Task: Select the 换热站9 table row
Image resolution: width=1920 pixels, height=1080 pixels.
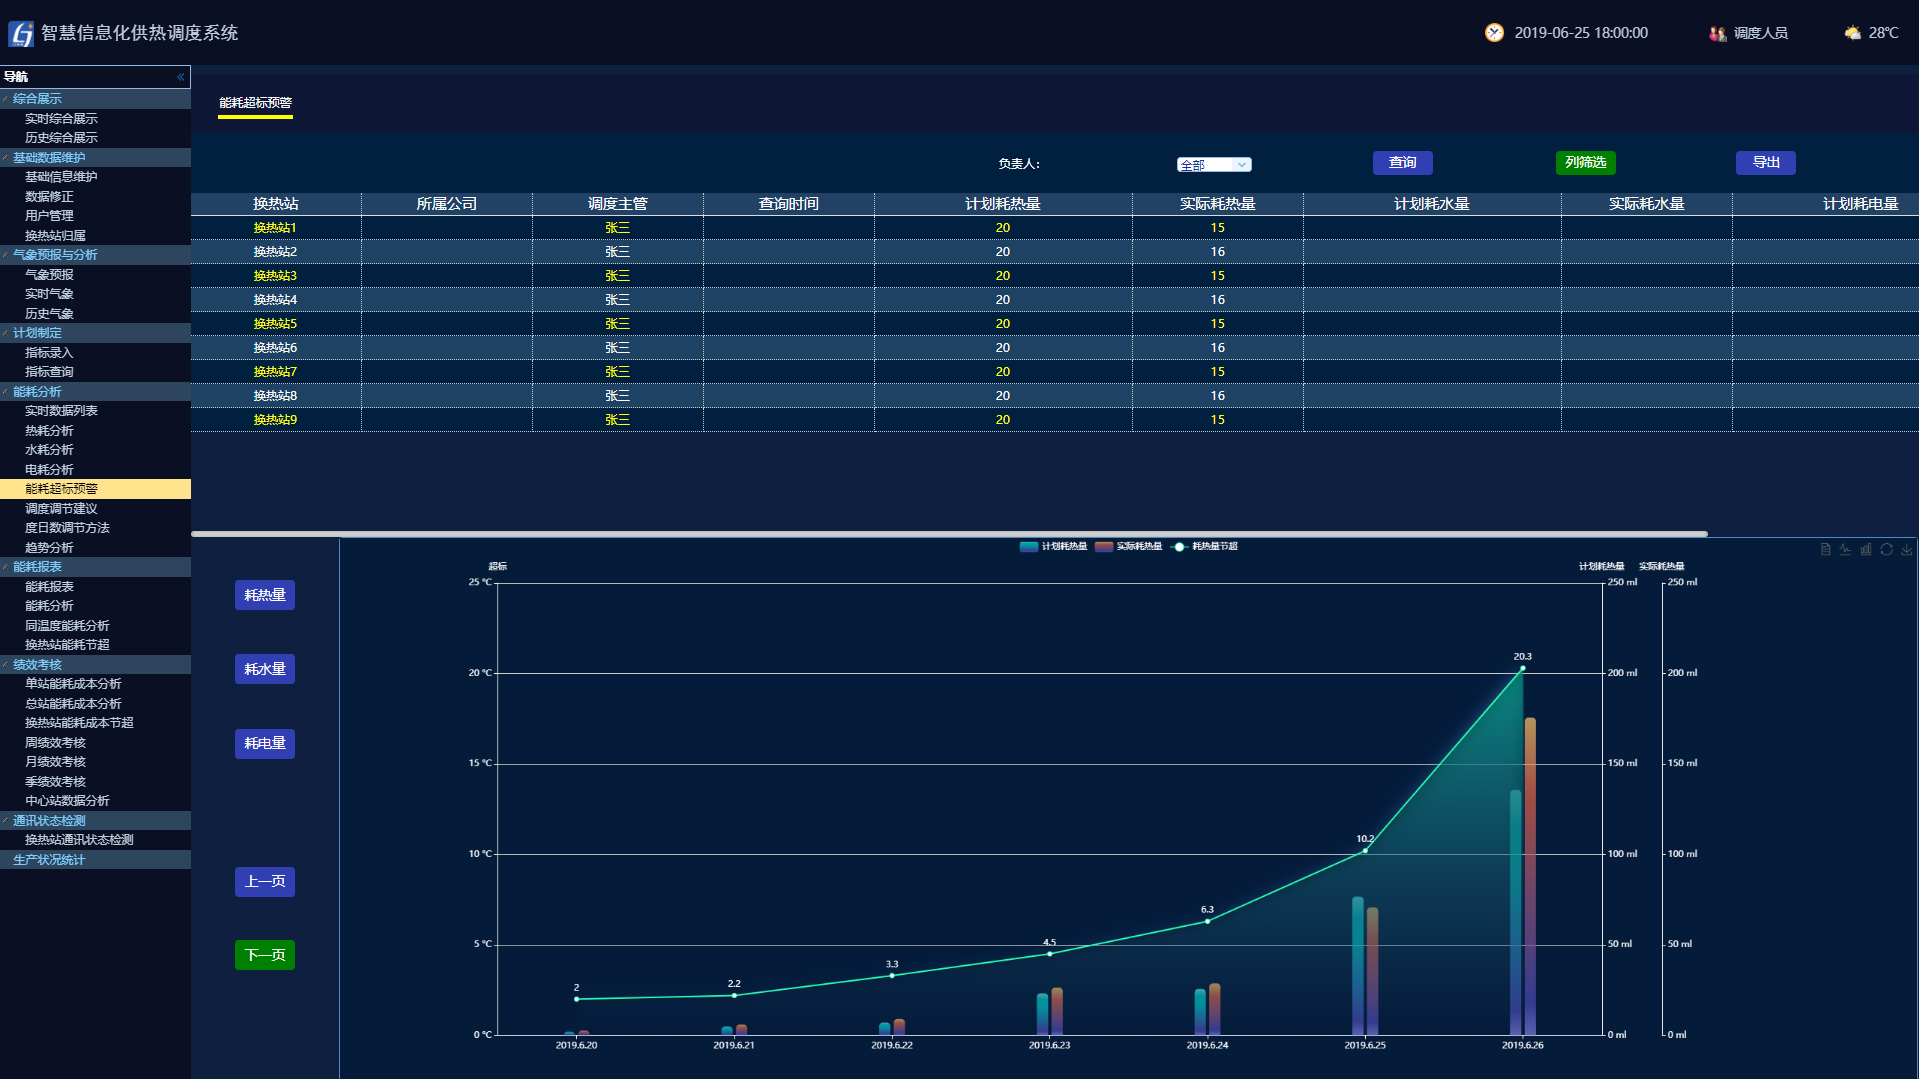Action: coord(1055,420)
